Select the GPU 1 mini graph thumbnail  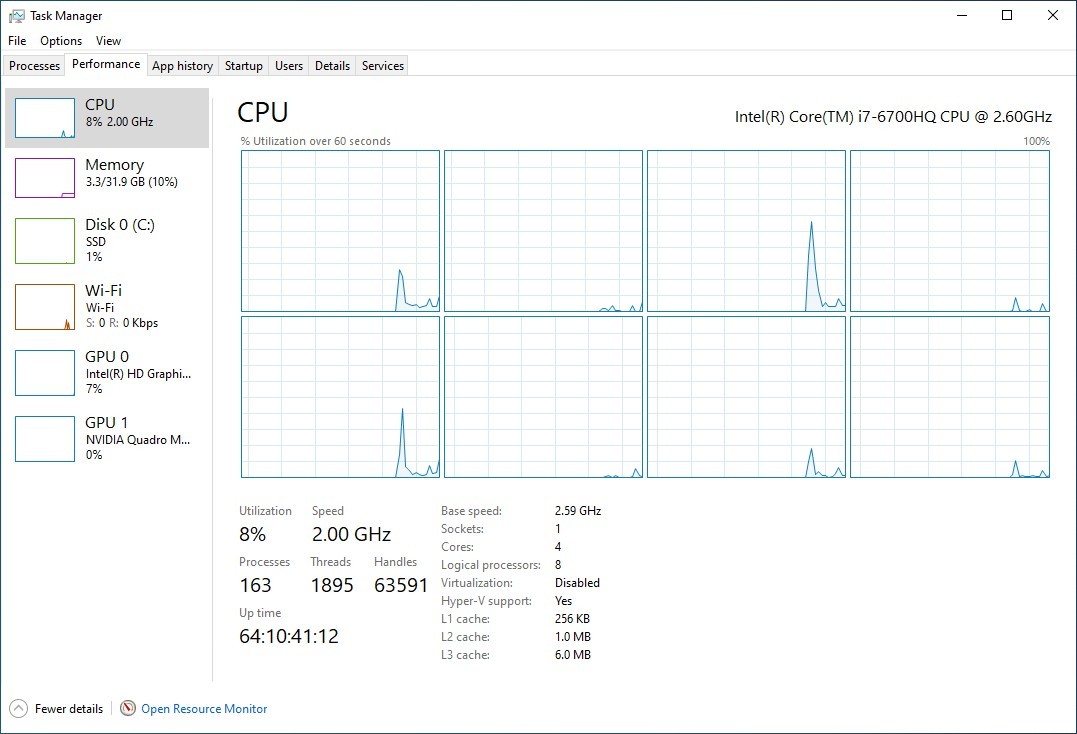[45, 439]
